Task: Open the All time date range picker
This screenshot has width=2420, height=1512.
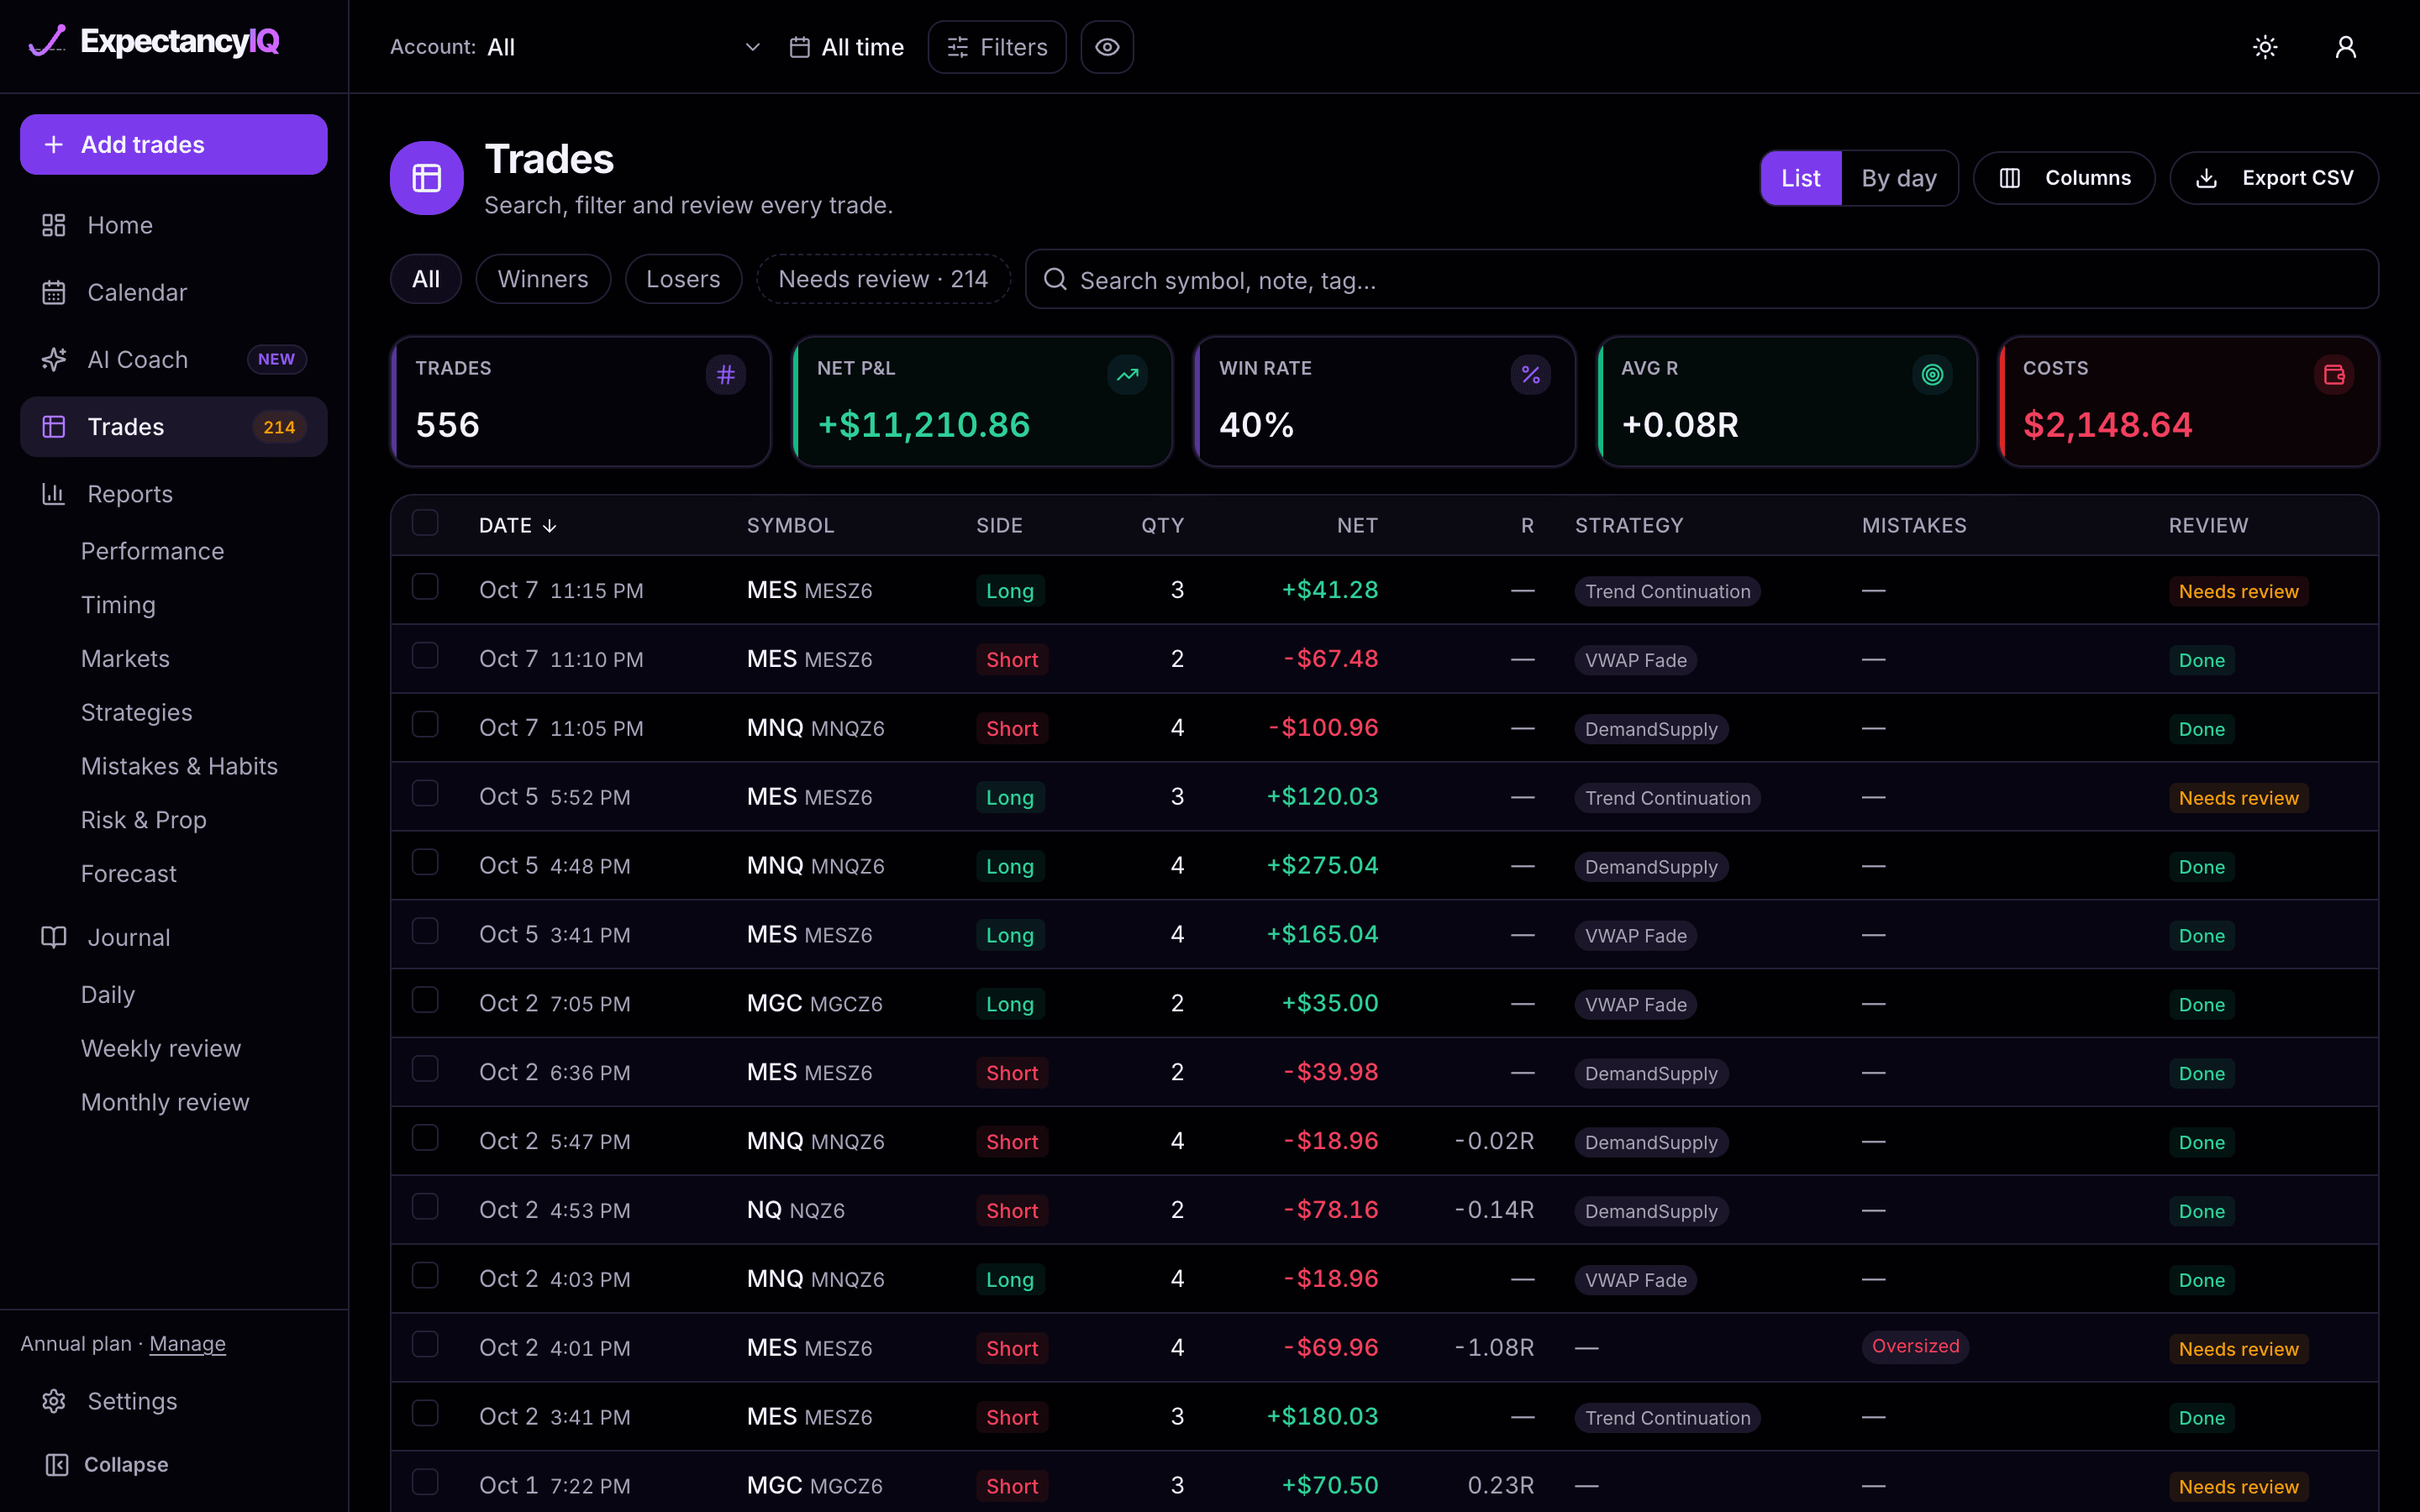Action: point(847,47)
